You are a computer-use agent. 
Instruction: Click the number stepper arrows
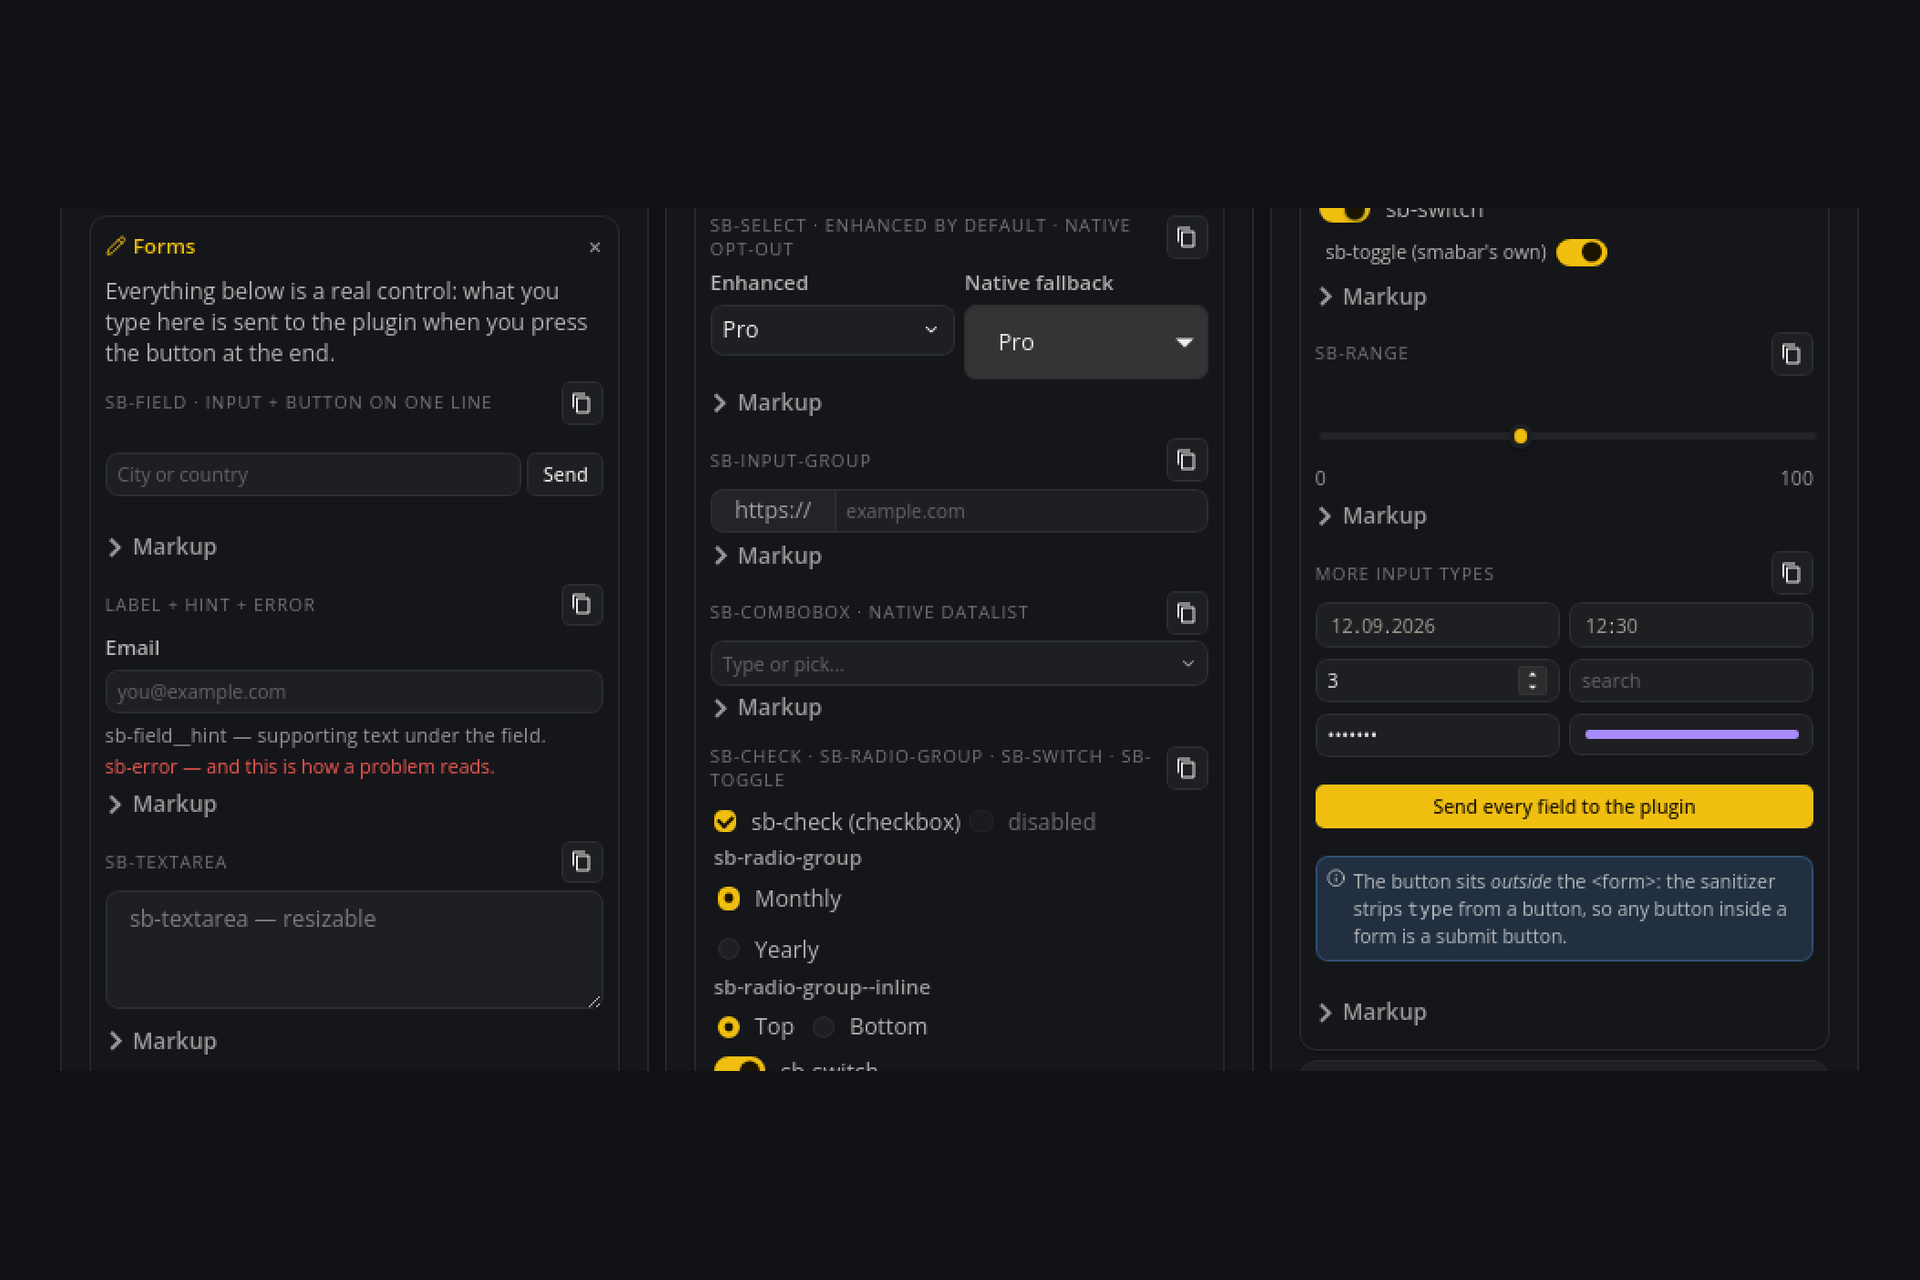[1532, 681]
